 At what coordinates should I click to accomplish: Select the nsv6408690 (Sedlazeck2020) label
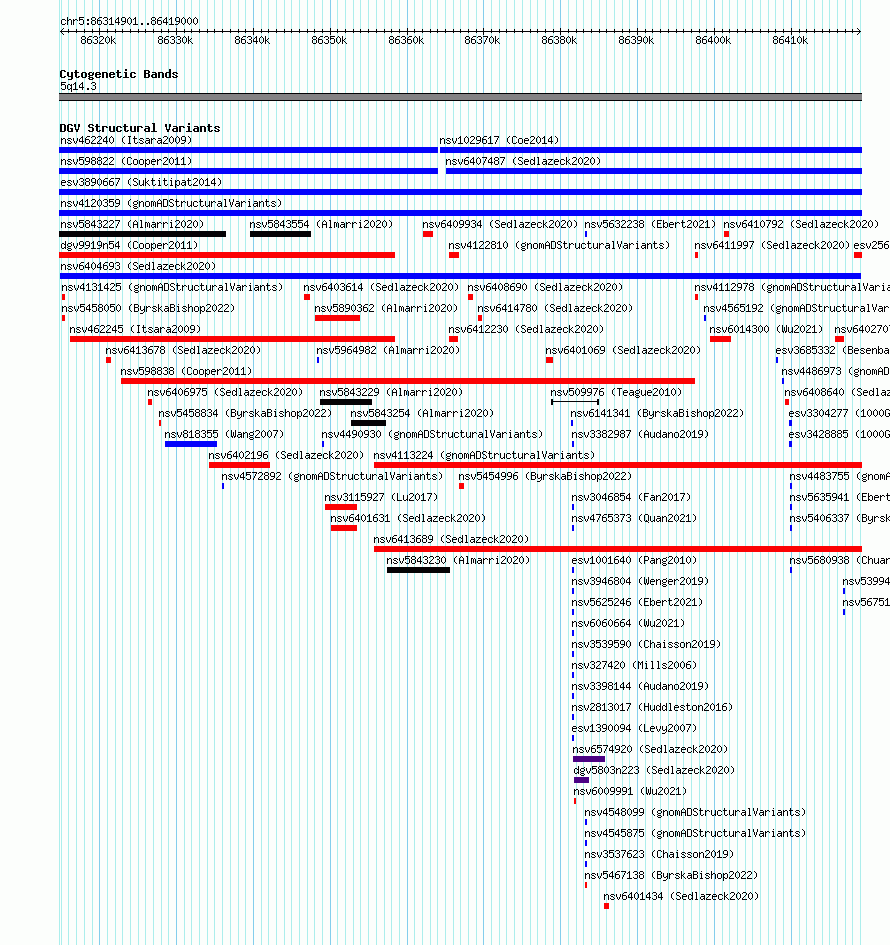point(545,287)
